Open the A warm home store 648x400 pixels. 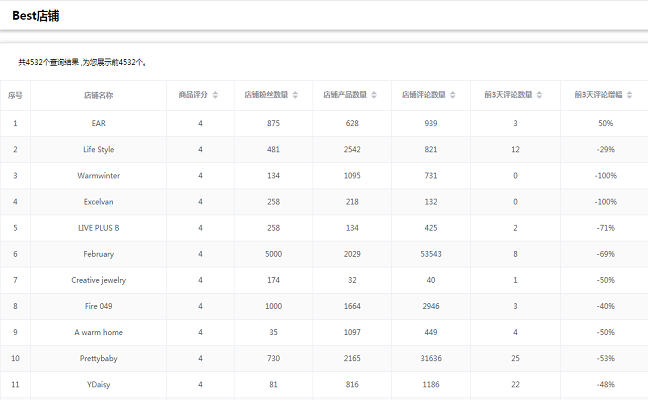click(x=98, y=332)
